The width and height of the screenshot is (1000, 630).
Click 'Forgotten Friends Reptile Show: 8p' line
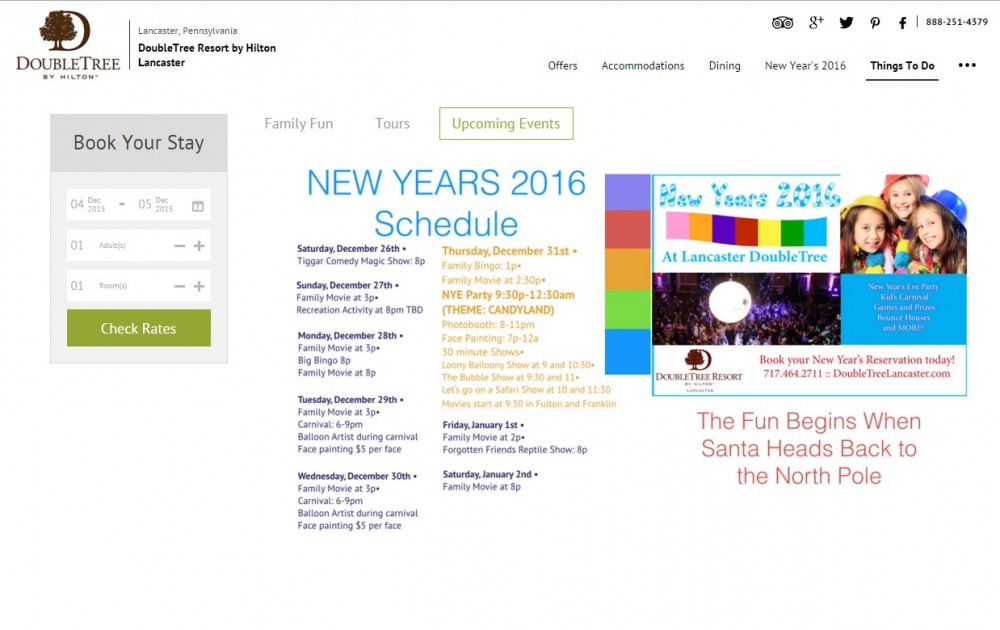point(515,450)
